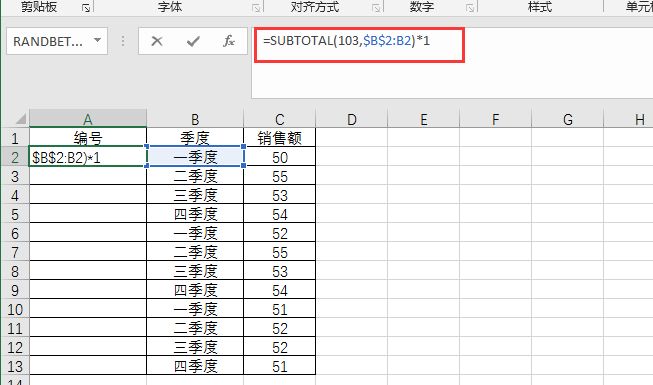Select row 3 header

(15, 176)
